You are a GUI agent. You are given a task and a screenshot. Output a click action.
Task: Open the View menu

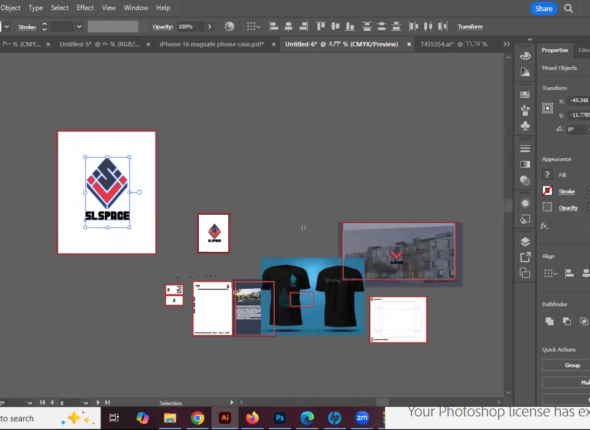pos(109,8)
